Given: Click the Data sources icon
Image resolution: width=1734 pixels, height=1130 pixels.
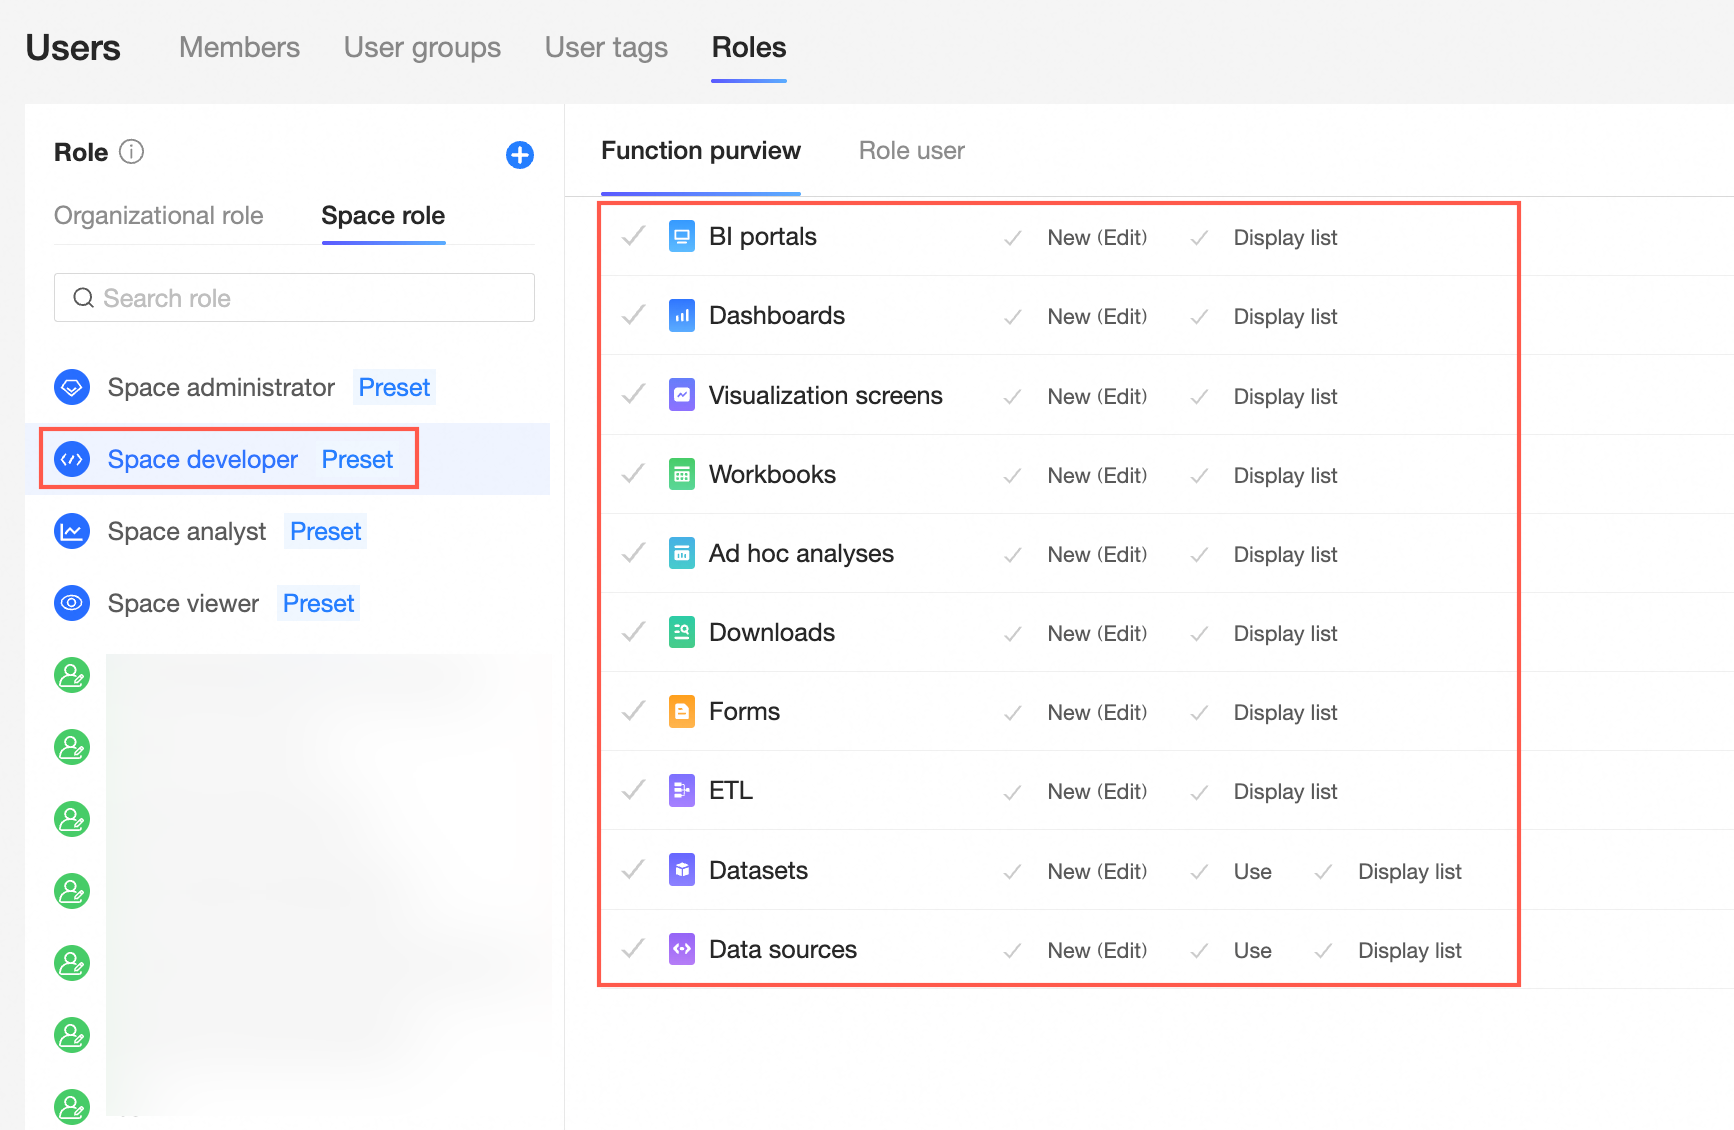Looking at the screenshot, I should pos(682,949).
